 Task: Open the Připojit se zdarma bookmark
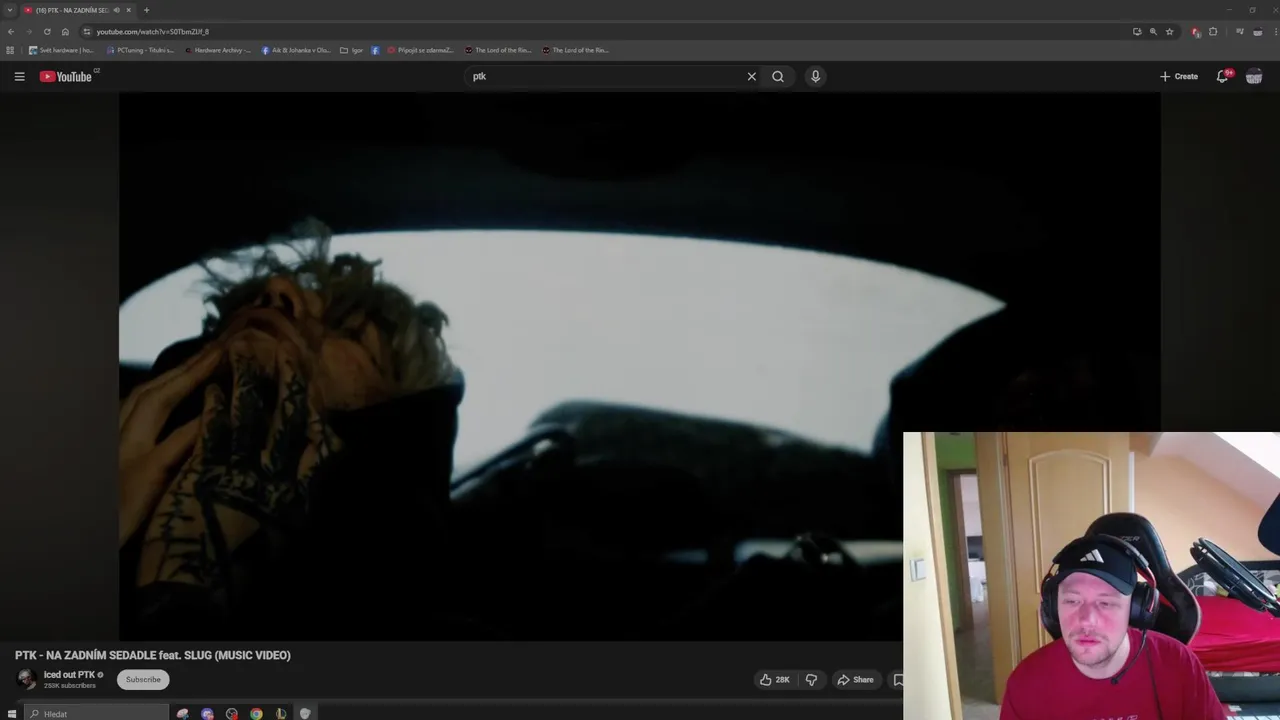point(420,50)
